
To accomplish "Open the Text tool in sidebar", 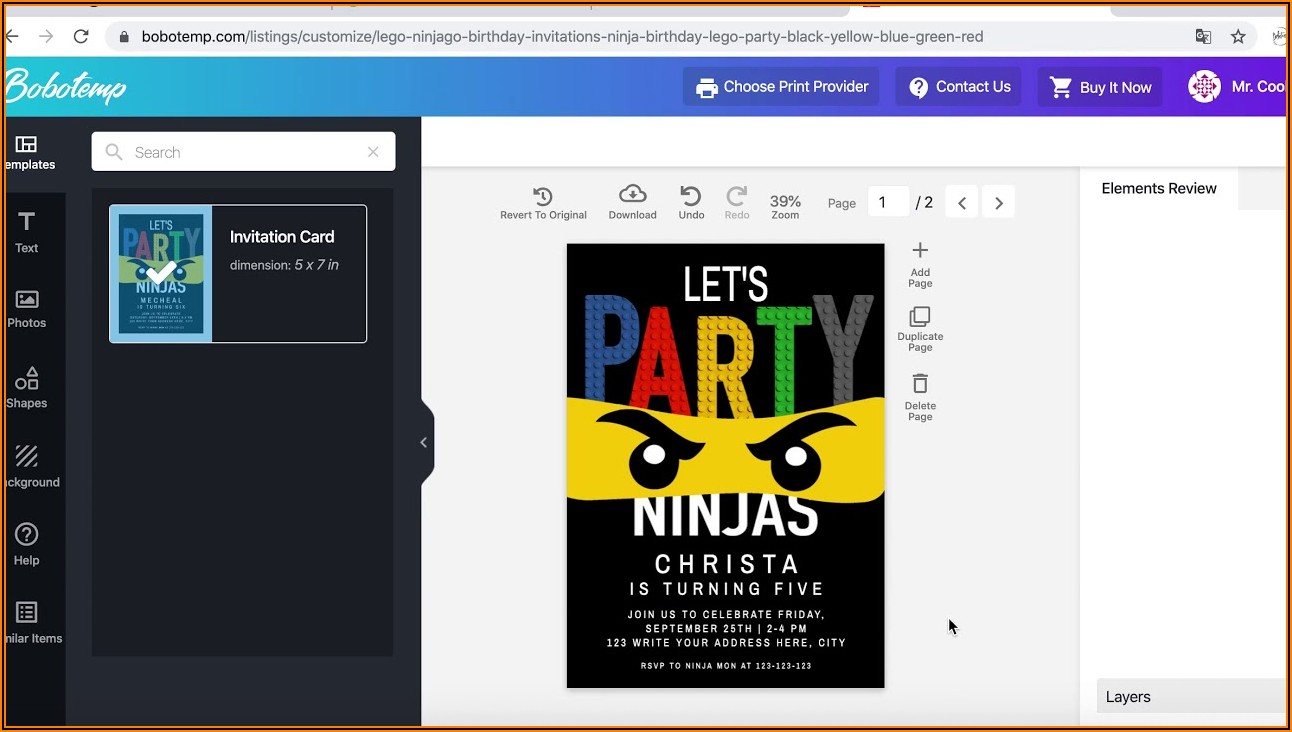I will [27, 231].
